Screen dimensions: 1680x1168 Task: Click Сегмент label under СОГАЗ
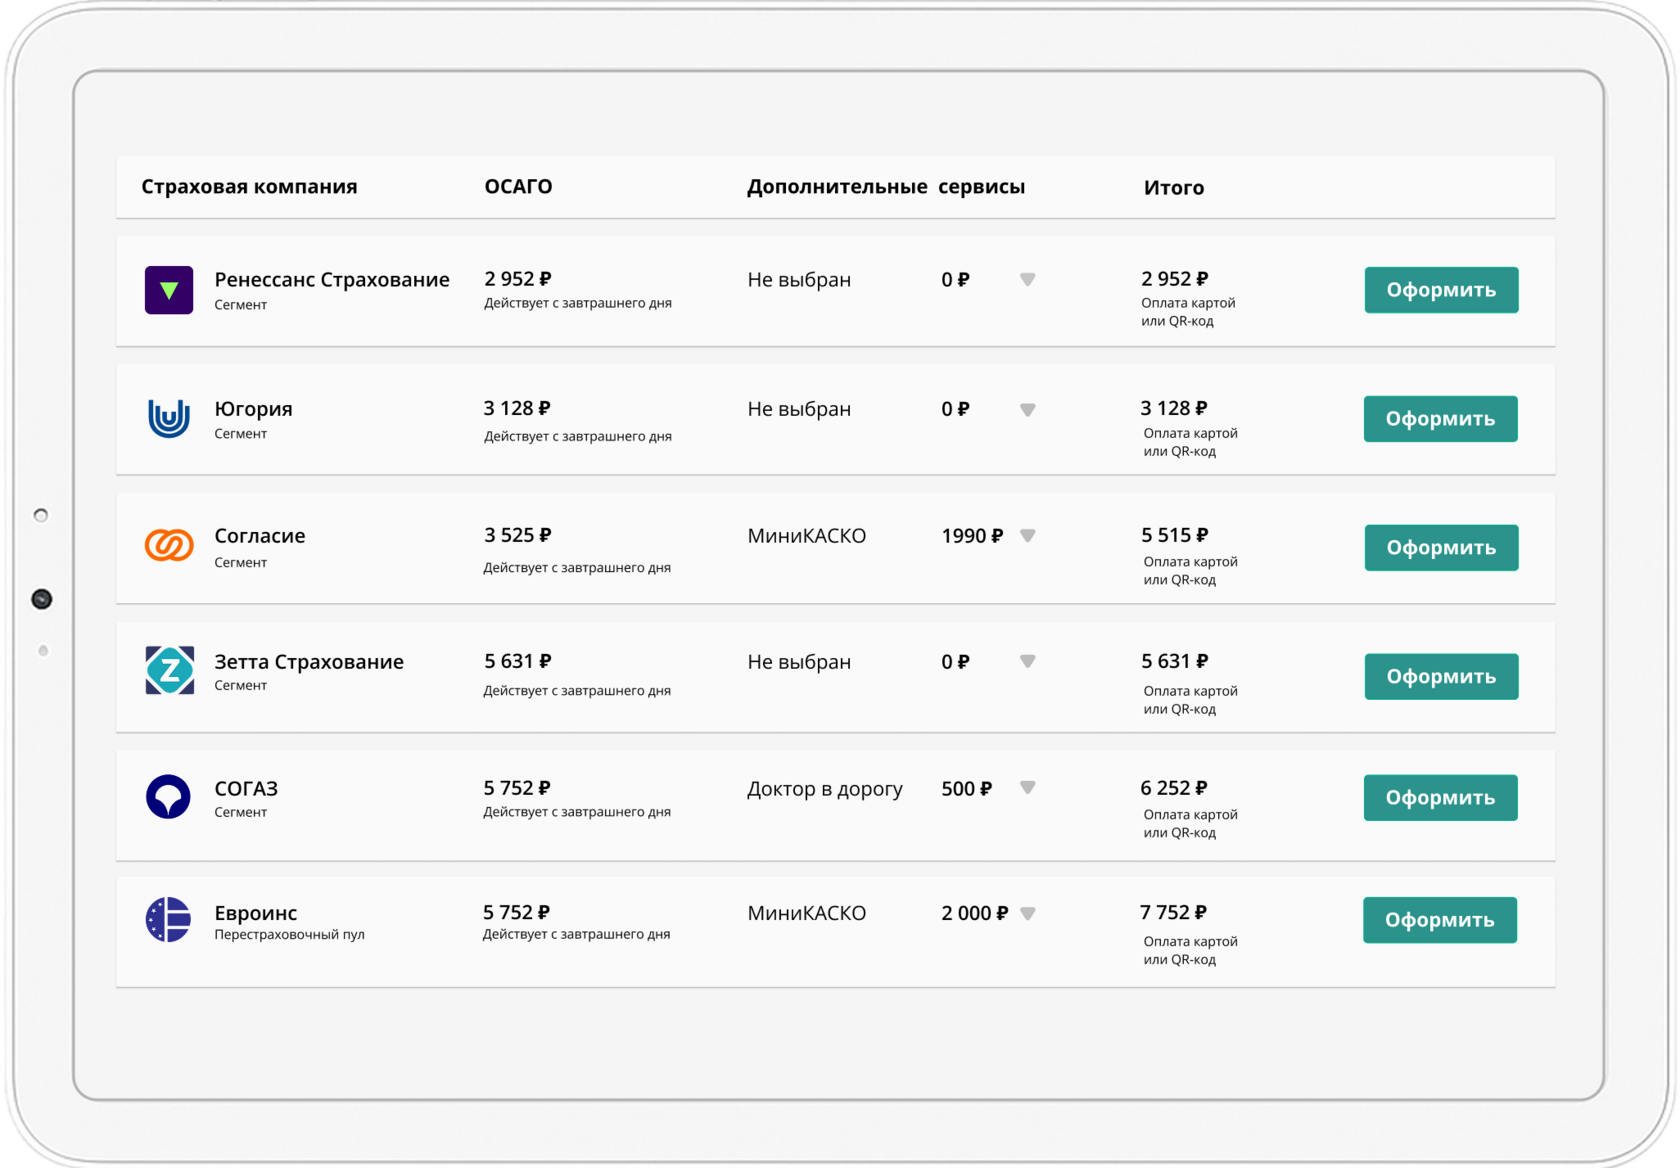(x=241, y=812)
